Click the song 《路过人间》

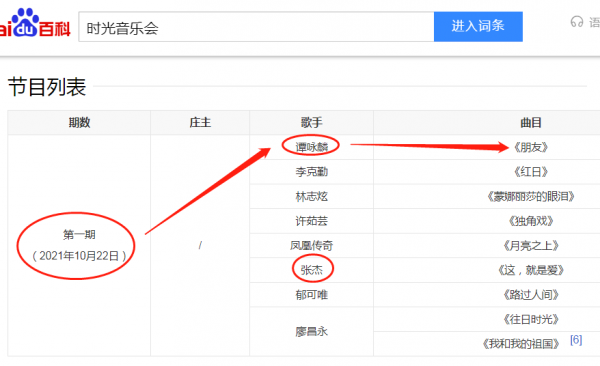click(531, 295)
